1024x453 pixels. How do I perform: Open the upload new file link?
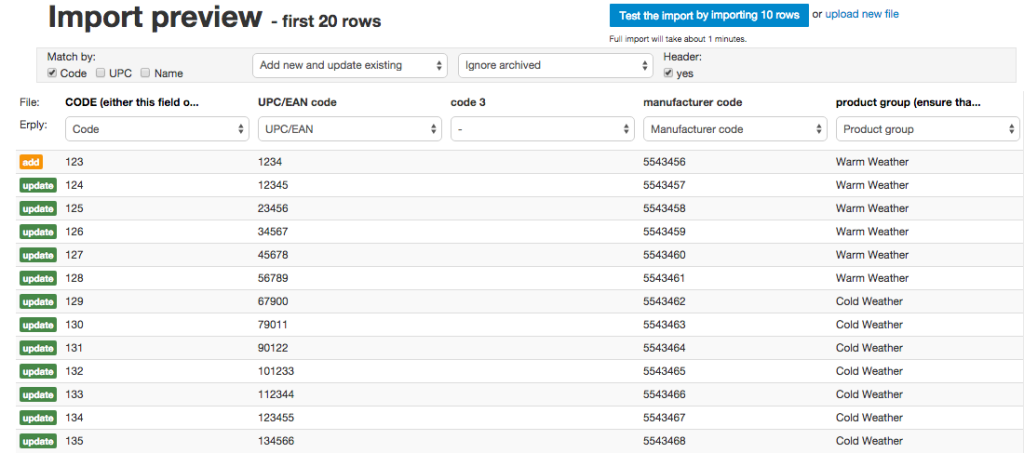tap(862, 14)
